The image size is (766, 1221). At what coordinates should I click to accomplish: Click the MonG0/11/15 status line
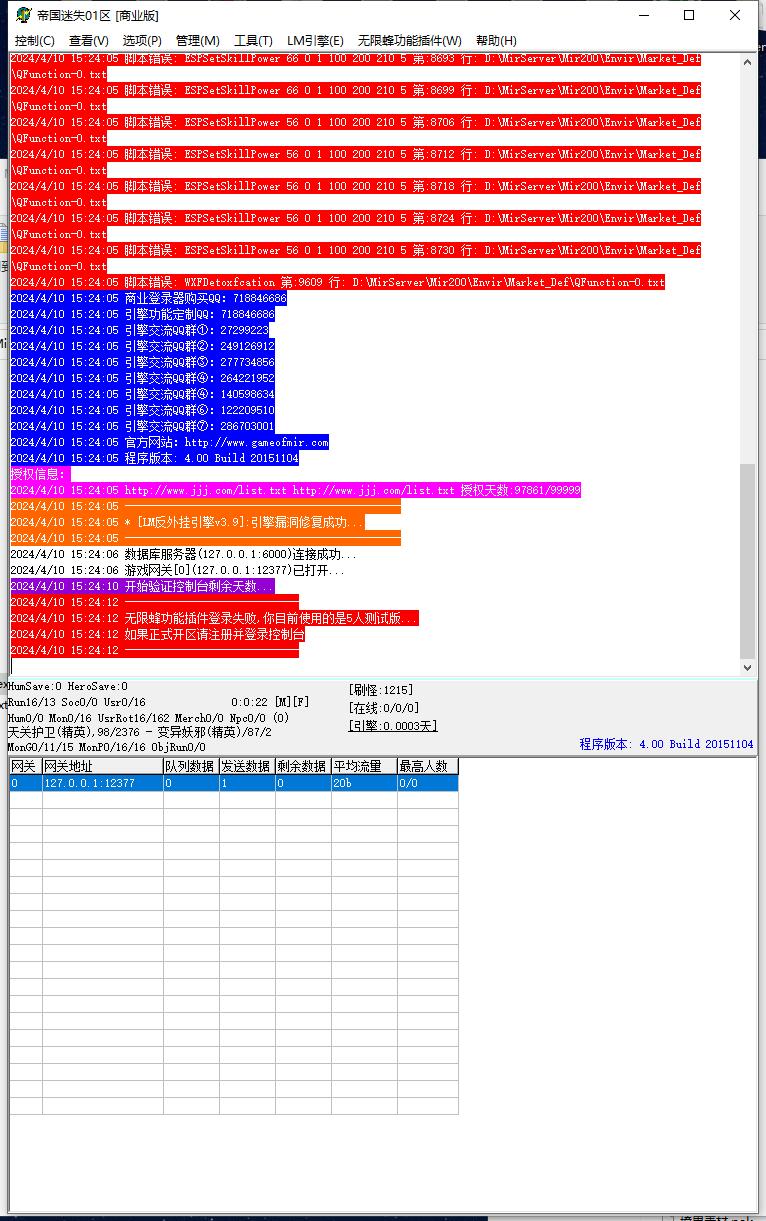(106, 747)
